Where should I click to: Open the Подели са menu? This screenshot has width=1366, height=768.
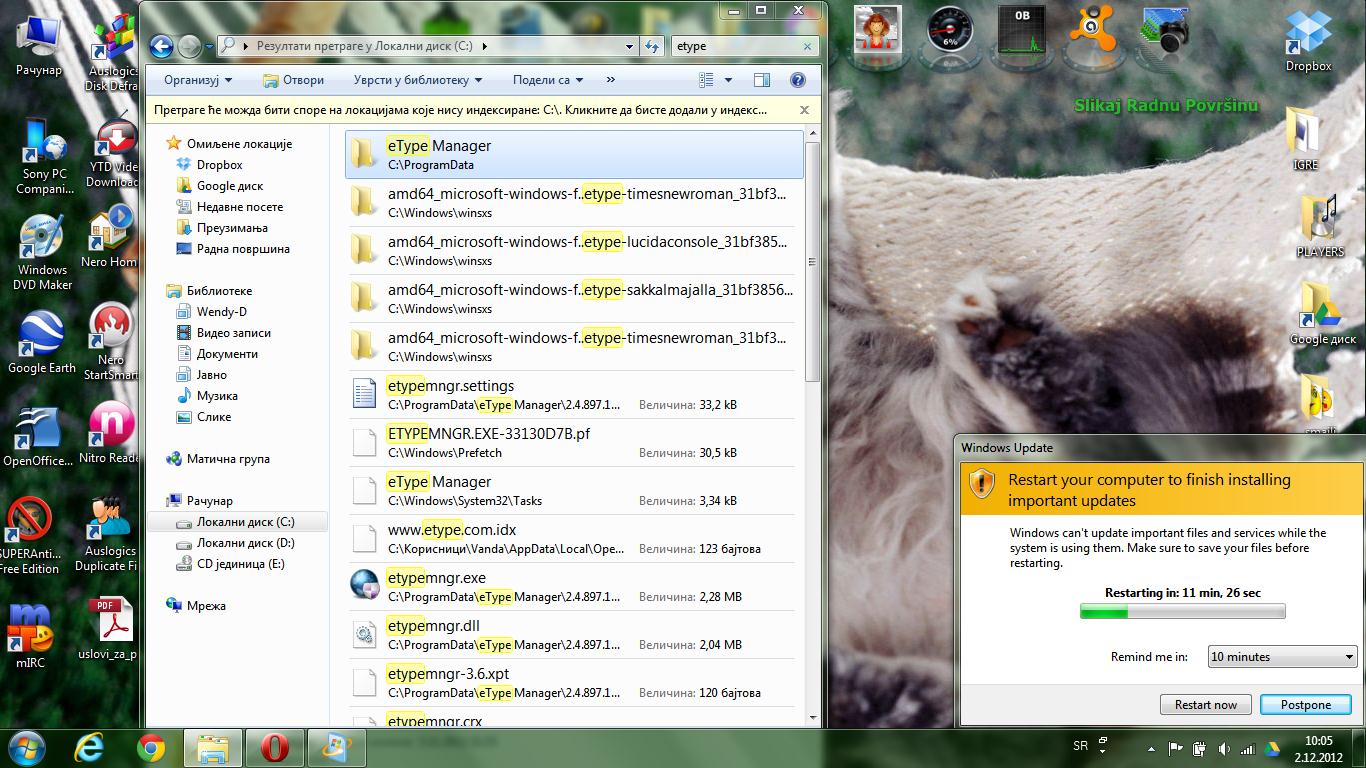tap(548, 80)
